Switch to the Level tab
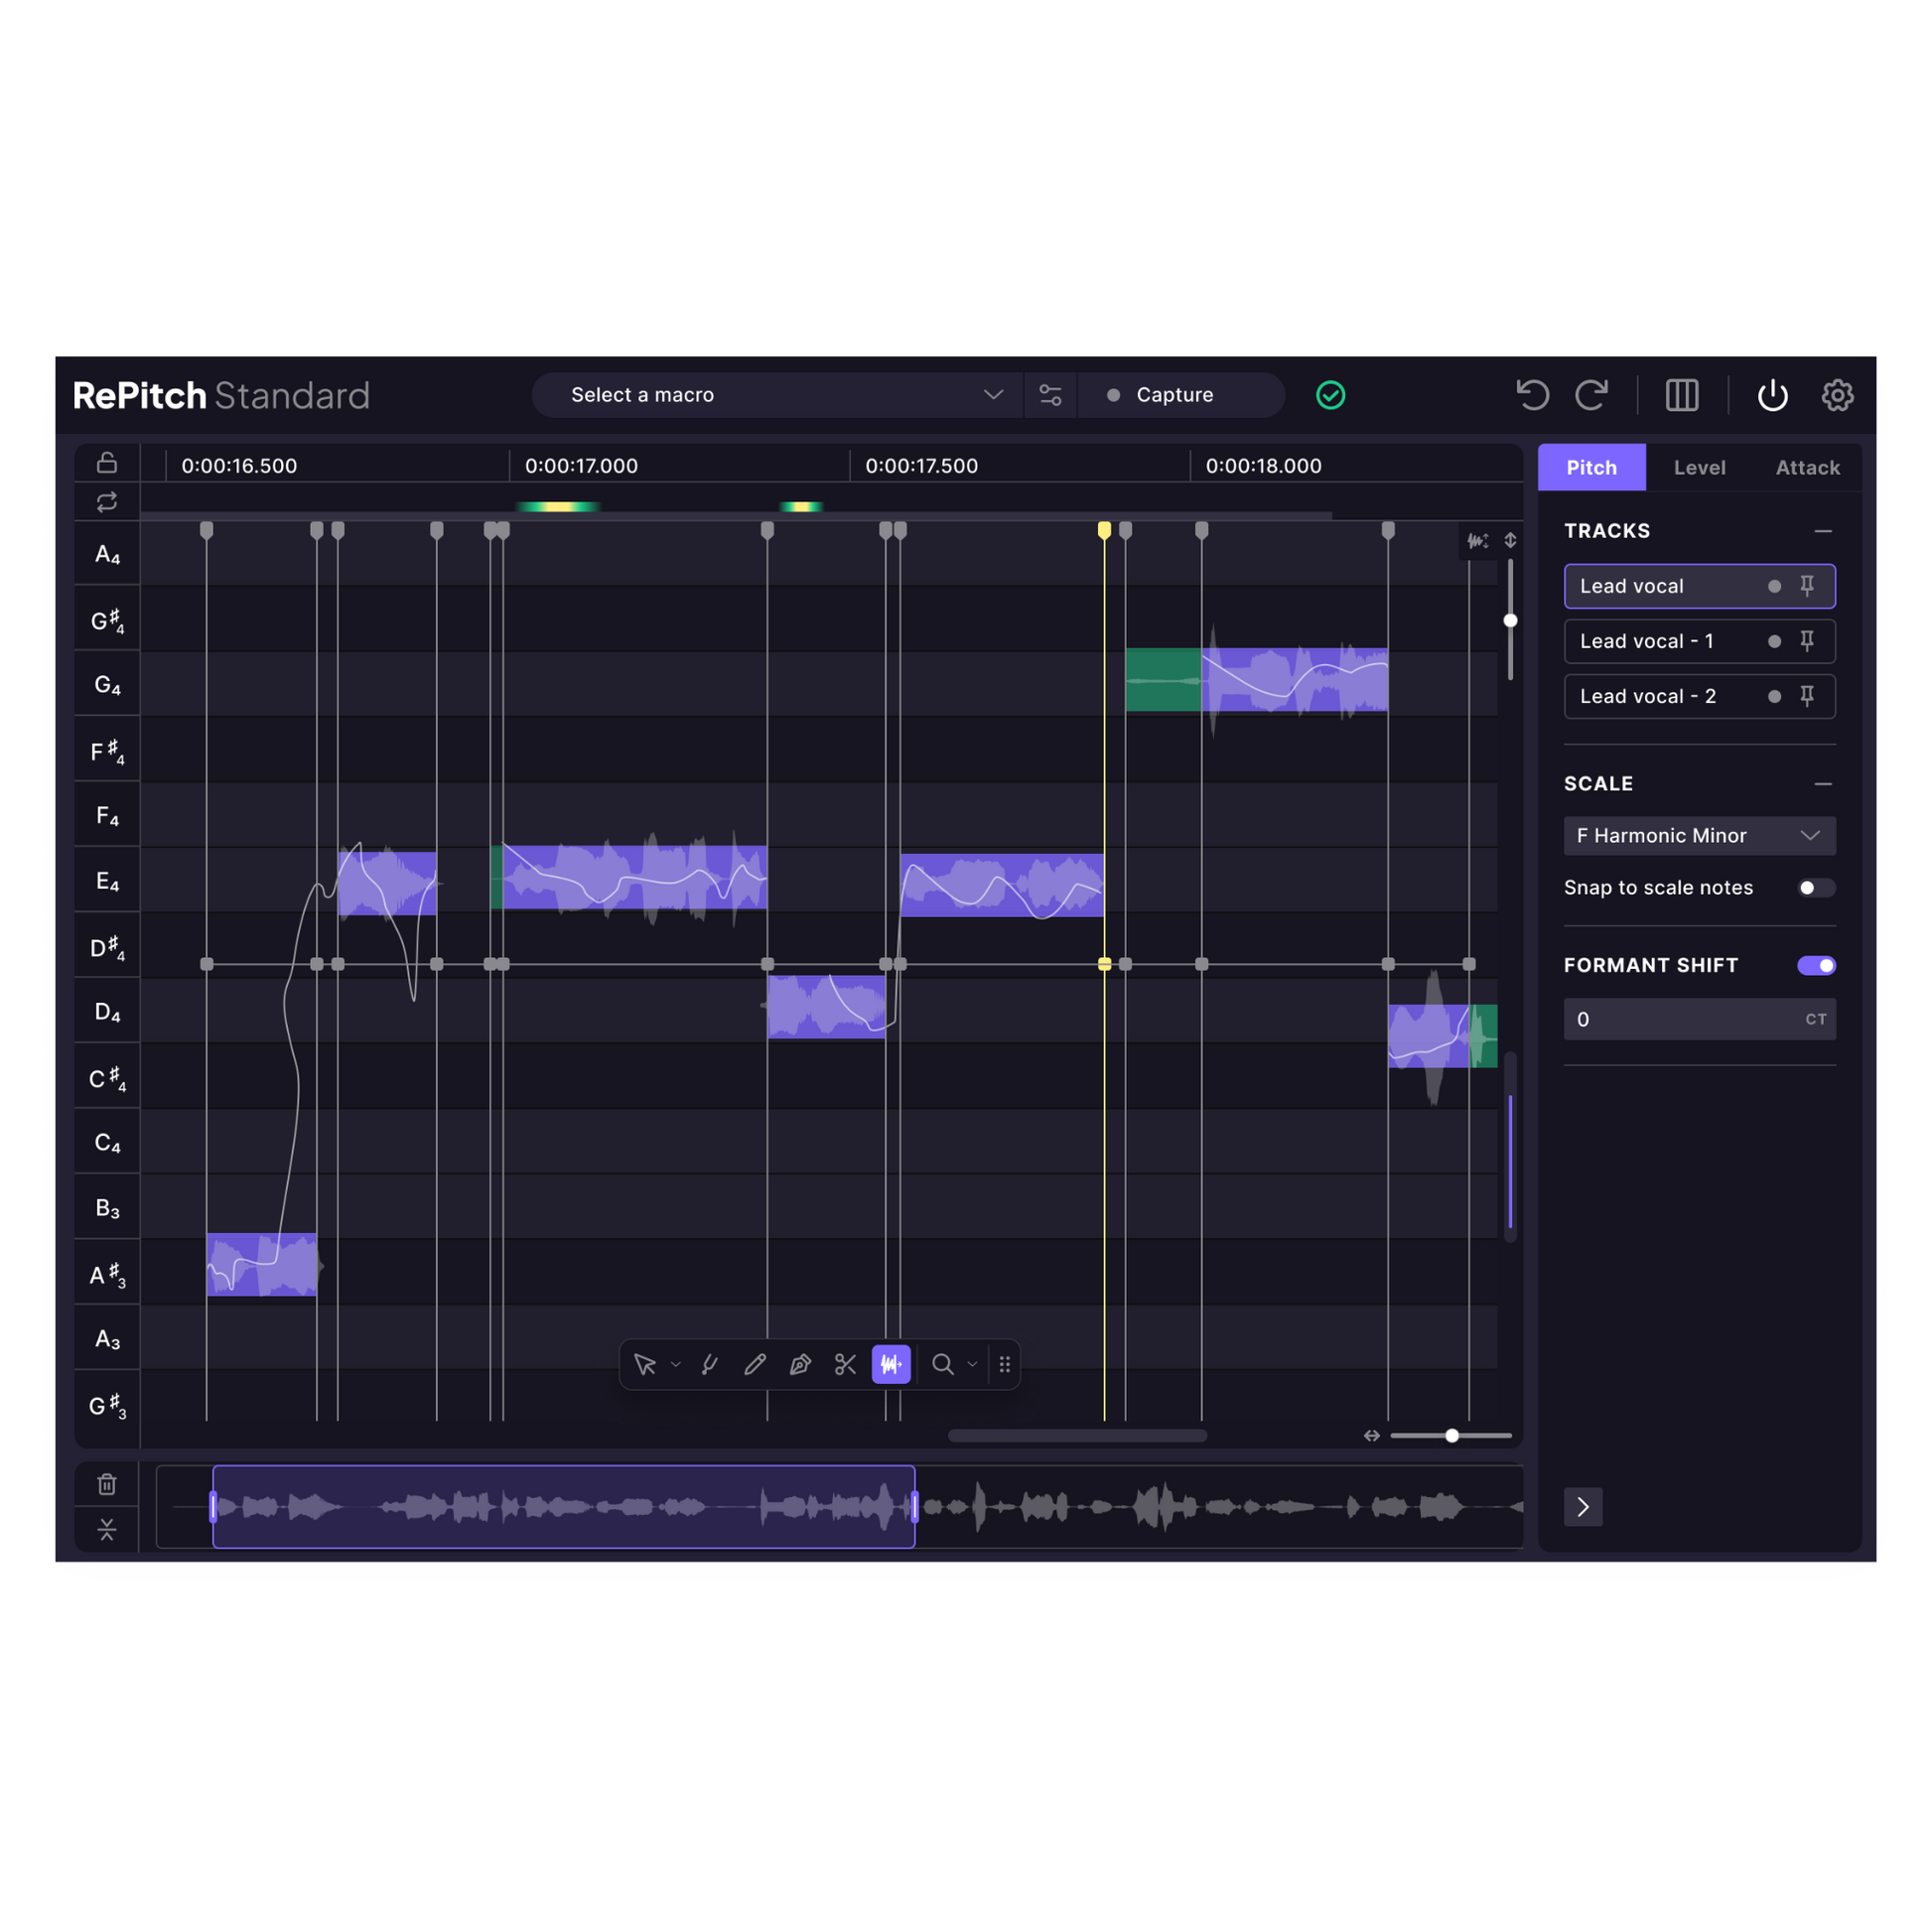 click(1699, 468)
